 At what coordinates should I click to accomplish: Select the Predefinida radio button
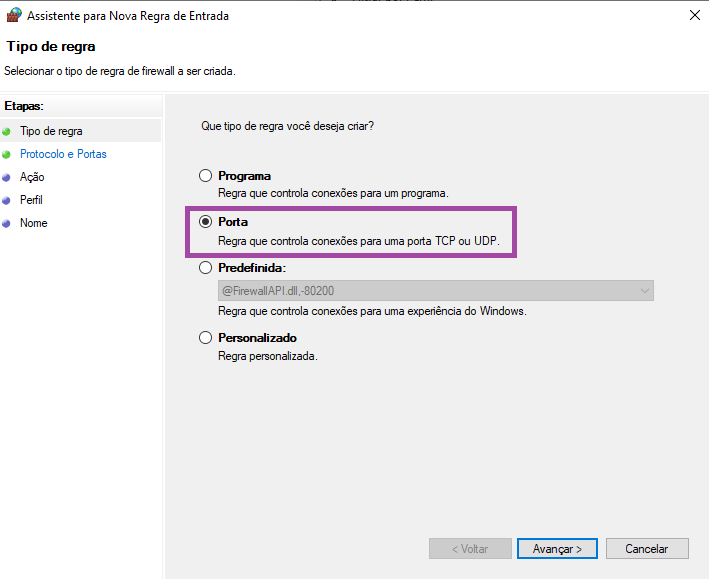(206, 268)
